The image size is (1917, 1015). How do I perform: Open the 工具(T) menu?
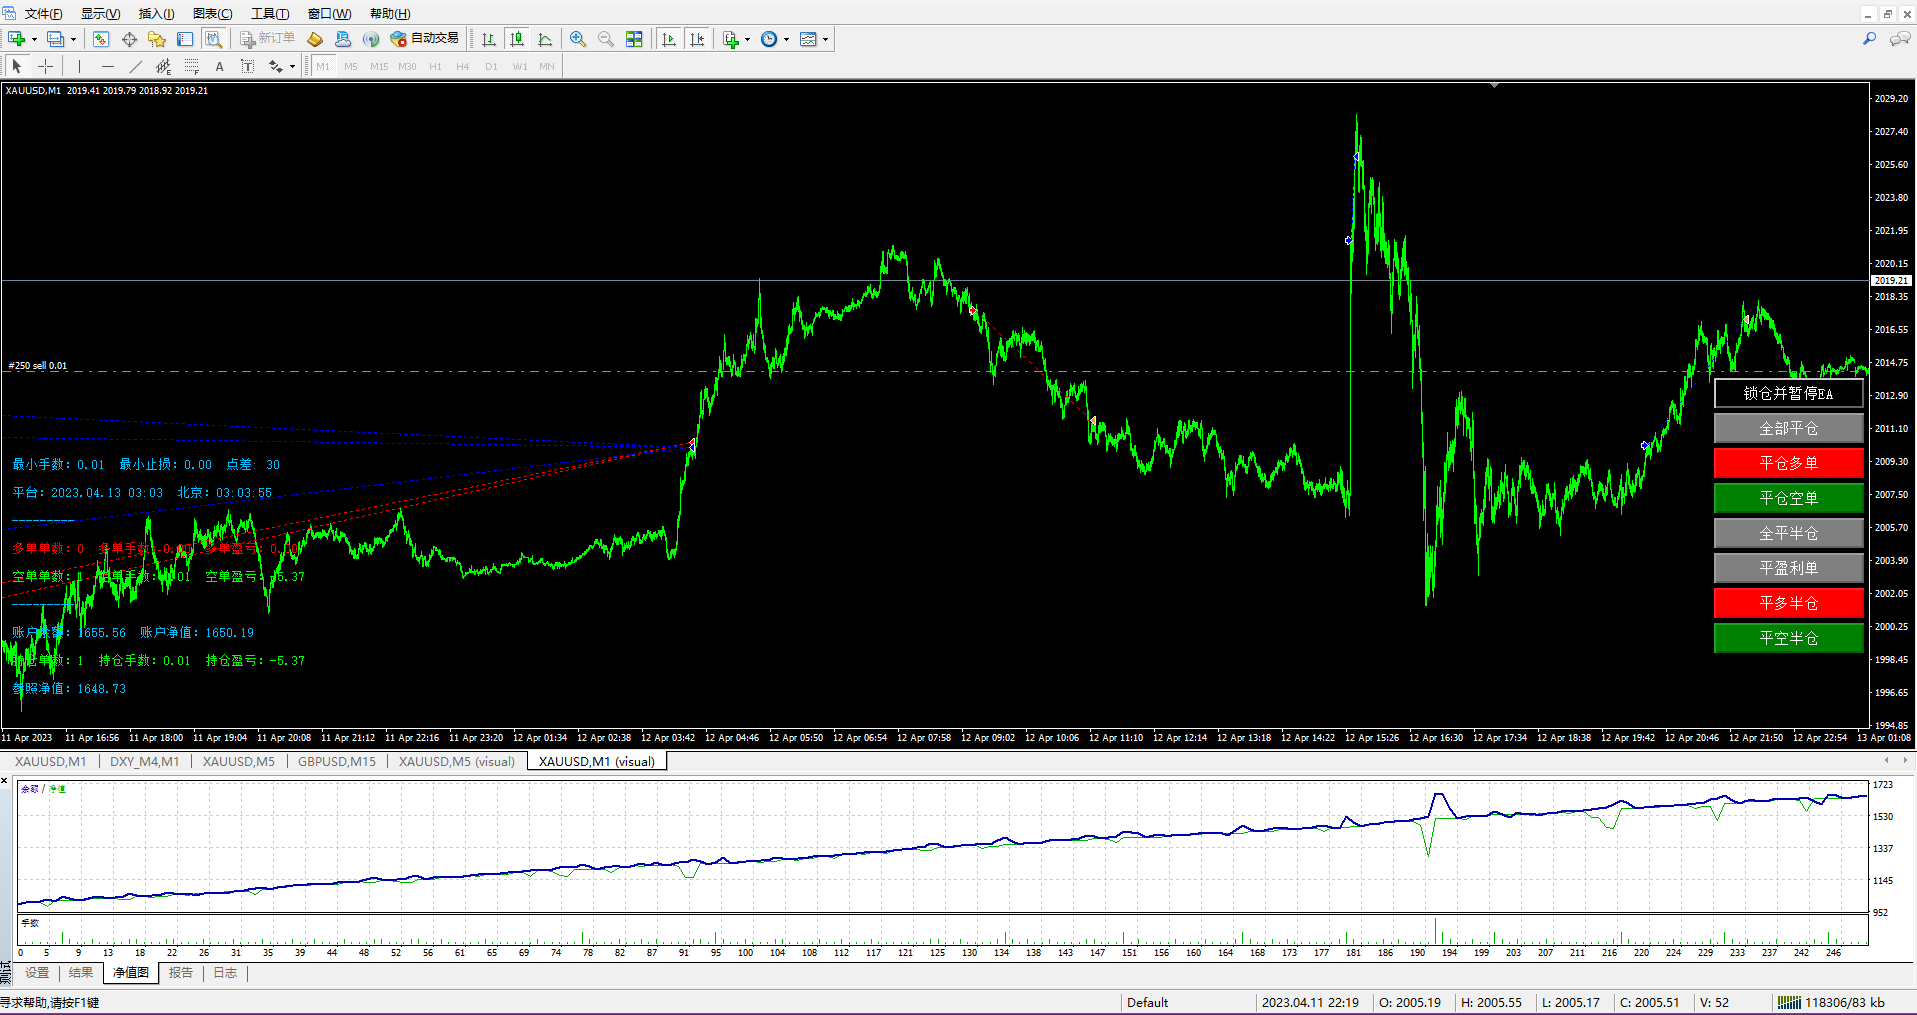tap(270, 13)
